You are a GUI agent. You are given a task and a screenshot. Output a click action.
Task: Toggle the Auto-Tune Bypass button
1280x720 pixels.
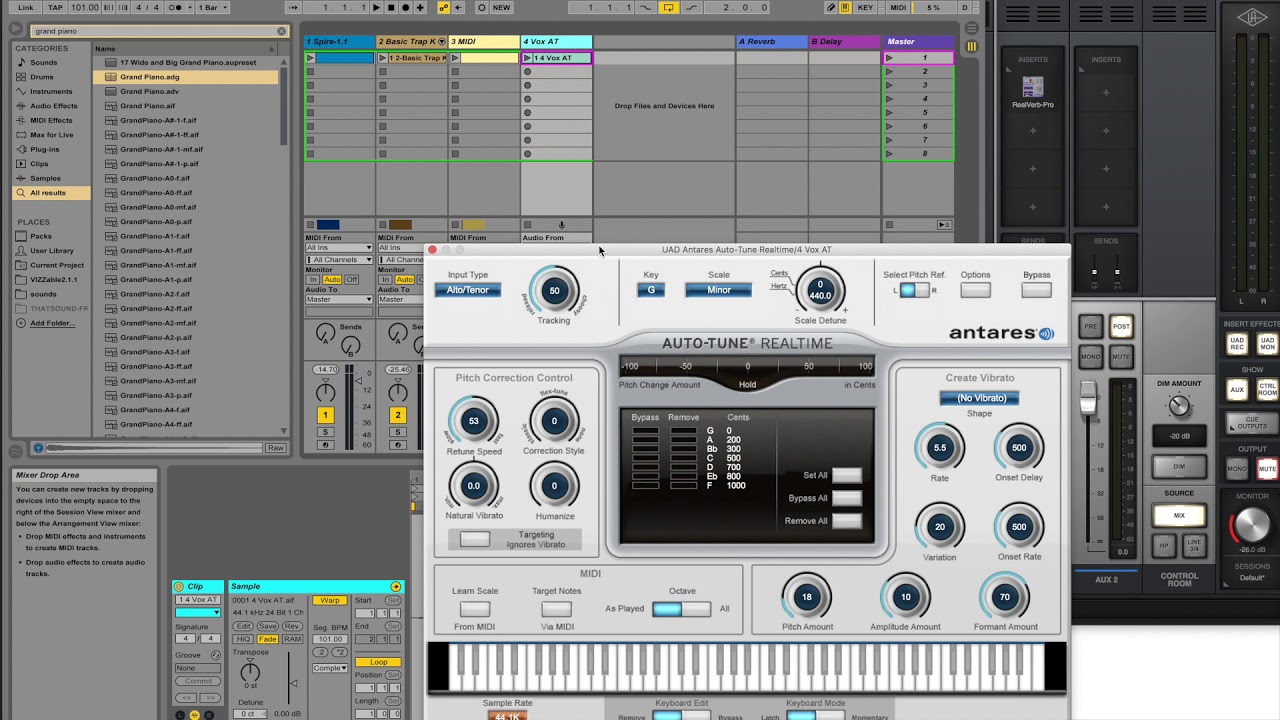(1036, 290)
